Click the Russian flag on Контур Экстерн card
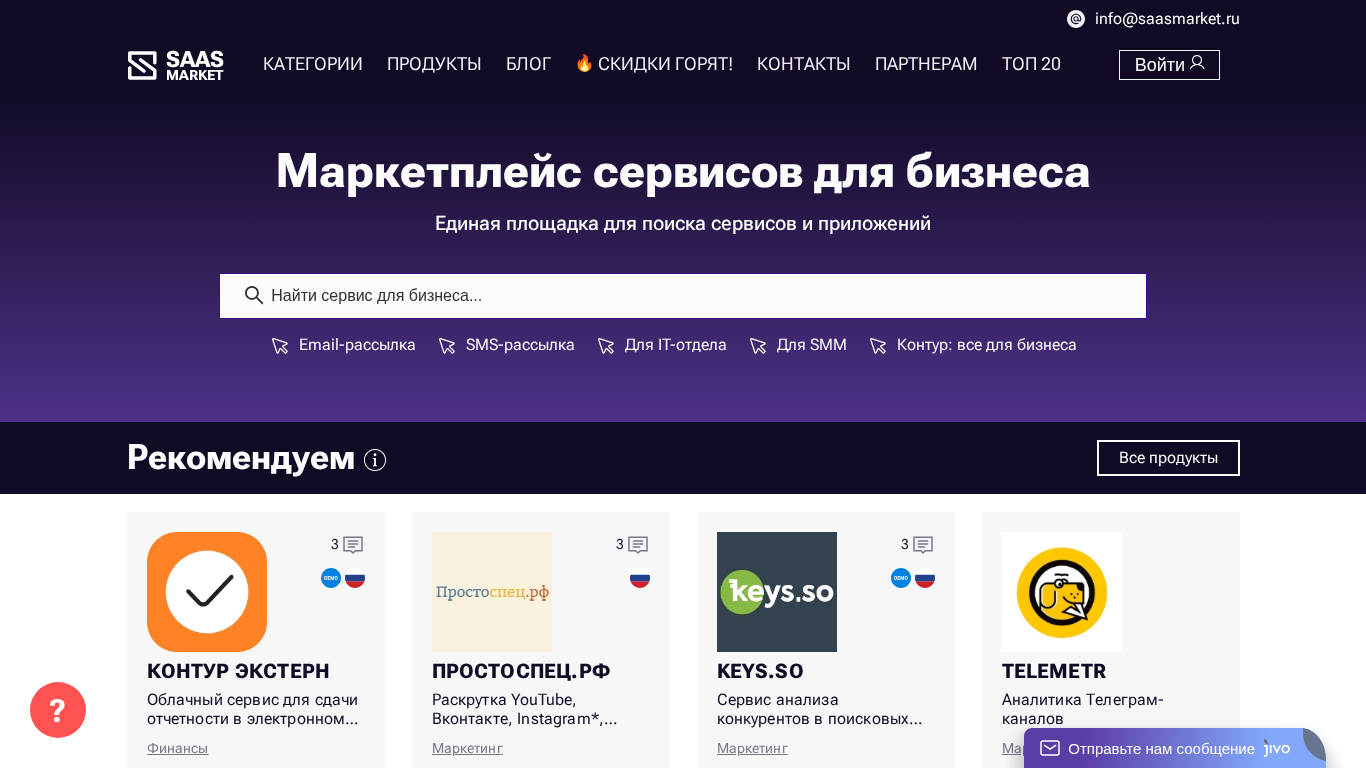Image resolution: width=1366 pixels, height=768 pixels. 355,578
